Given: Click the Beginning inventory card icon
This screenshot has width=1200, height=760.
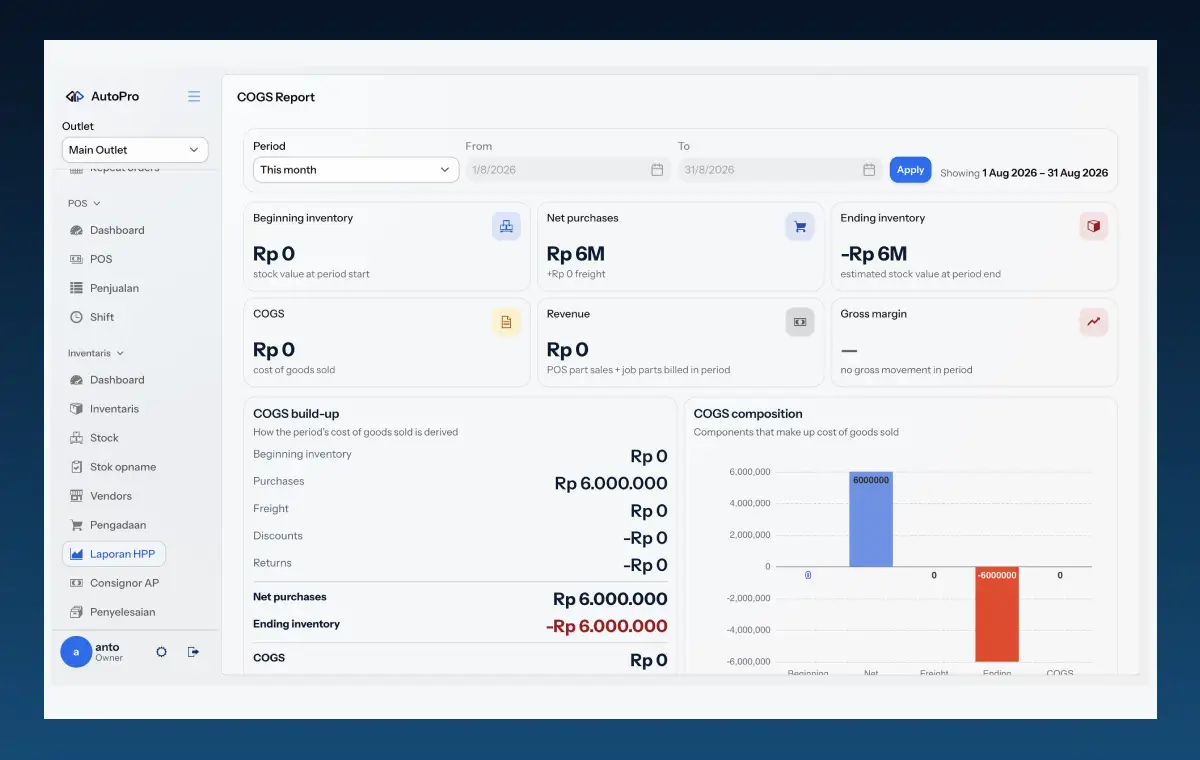Looking at the screenshot, I should [x=506, y=226].
